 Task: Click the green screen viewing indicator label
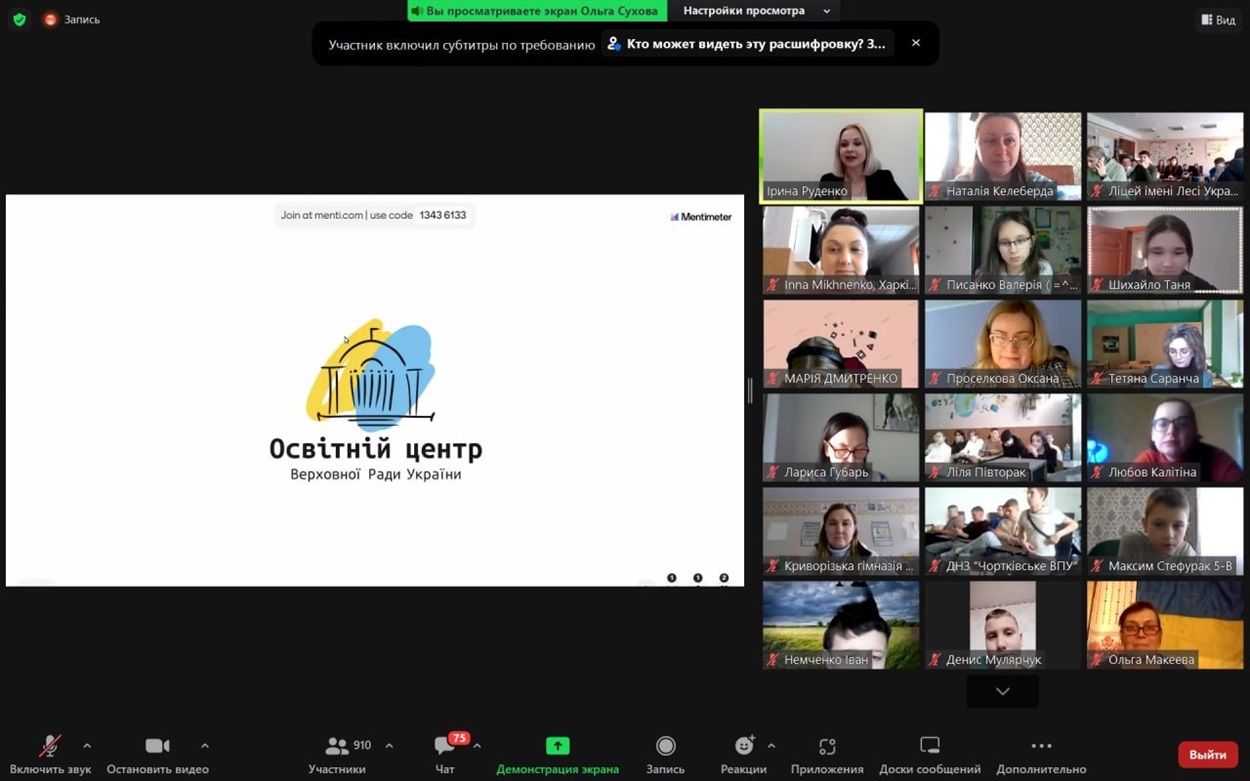pos(537,11)
